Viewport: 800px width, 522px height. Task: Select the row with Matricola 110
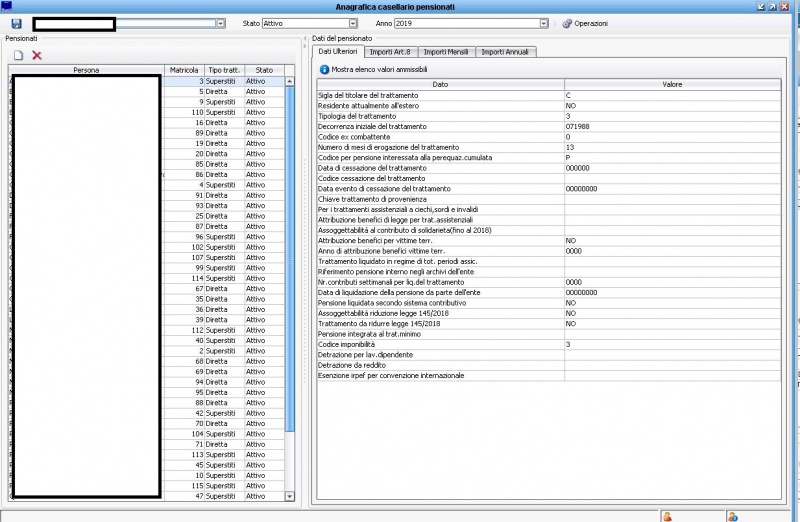tap(186, 112)
